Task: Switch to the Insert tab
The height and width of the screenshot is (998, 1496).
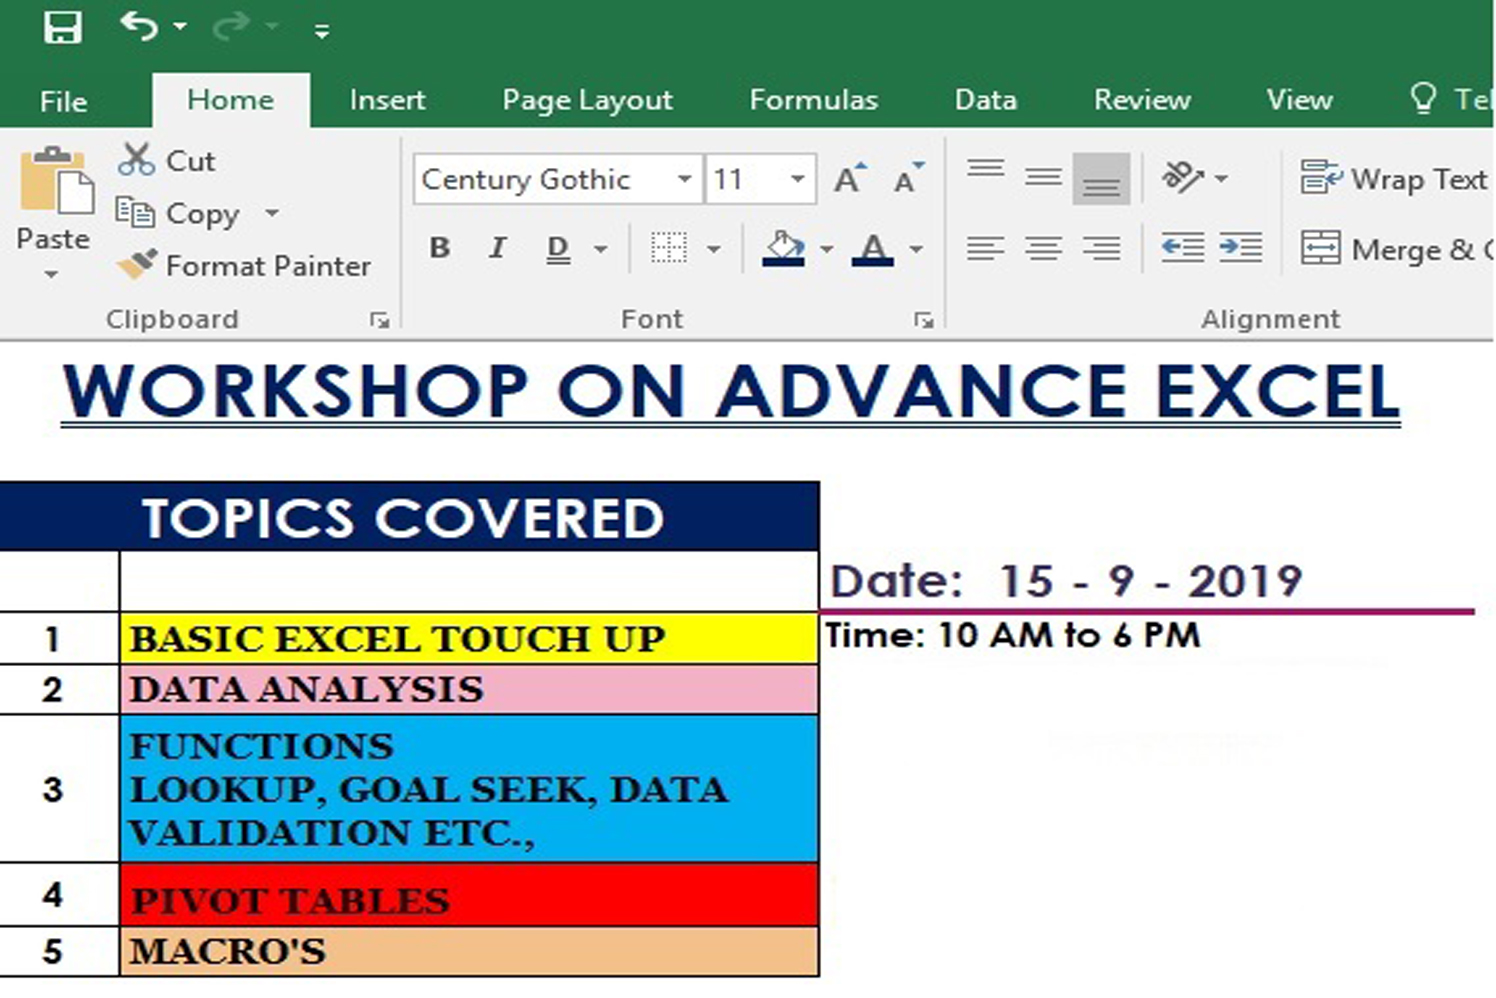Action: pos(387,100)
